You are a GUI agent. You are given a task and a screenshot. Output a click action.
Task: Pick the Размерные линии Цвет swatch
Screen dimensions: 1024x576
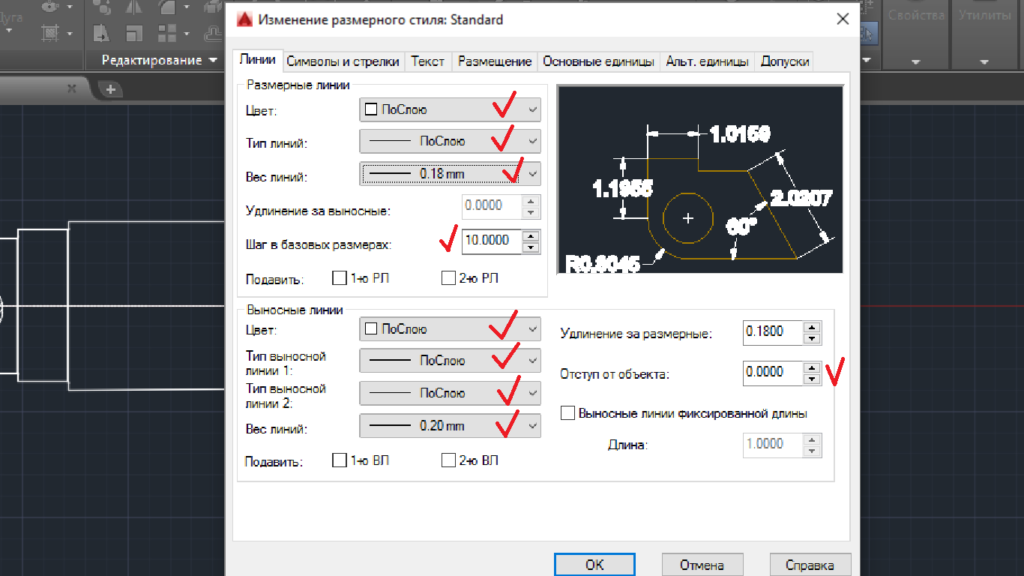coord(371,110)
